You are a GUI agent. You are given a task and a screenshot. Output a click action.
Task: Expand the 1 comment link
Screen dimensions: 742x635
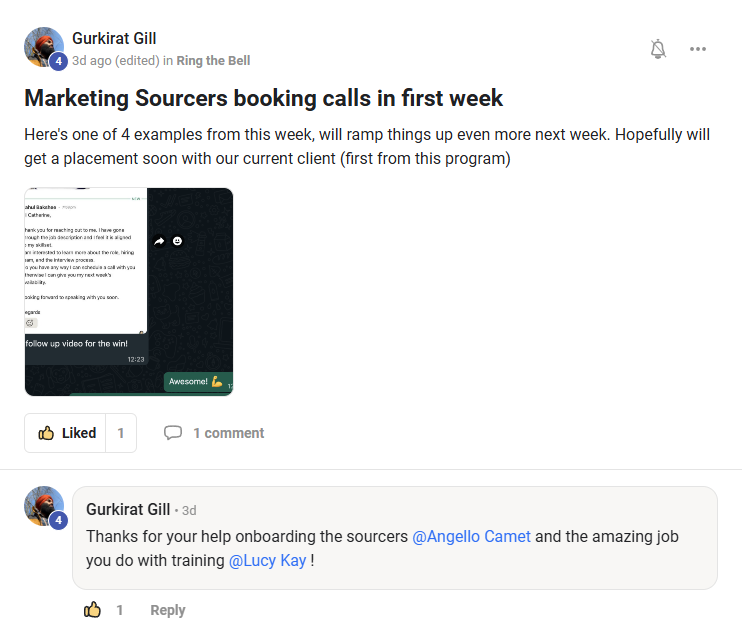[228, 433]
